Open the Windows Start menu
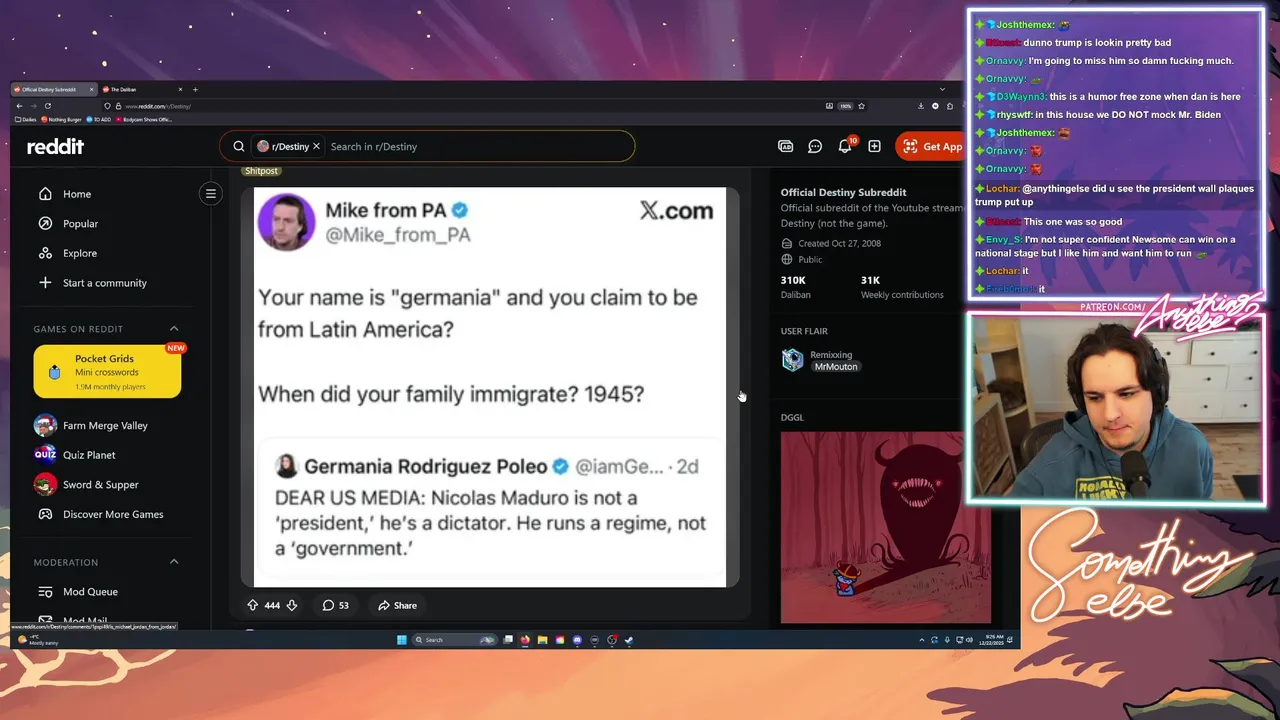1280x720 pixels. (x=402, y=640)
